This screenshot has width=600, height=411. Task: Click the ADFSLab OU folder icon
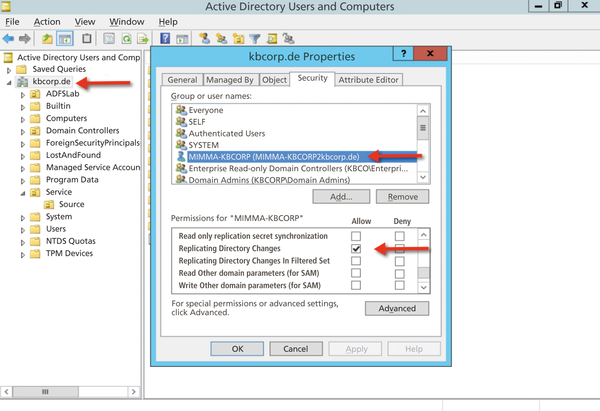(x=35, y=94)
